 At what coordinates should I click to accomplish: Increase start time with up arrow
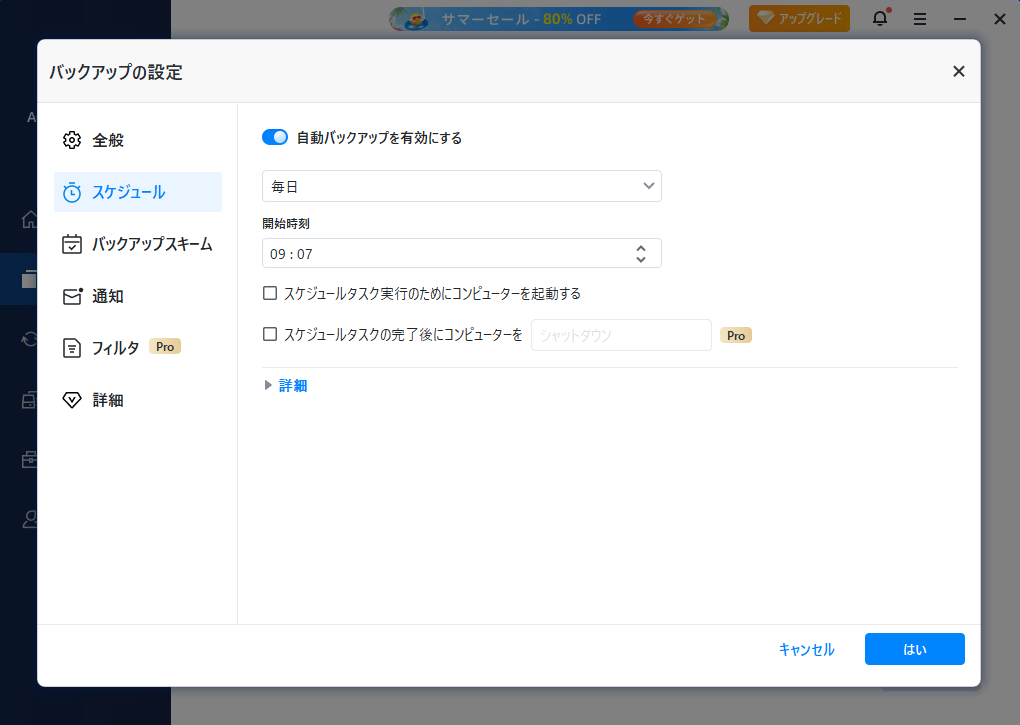[641, 248]
